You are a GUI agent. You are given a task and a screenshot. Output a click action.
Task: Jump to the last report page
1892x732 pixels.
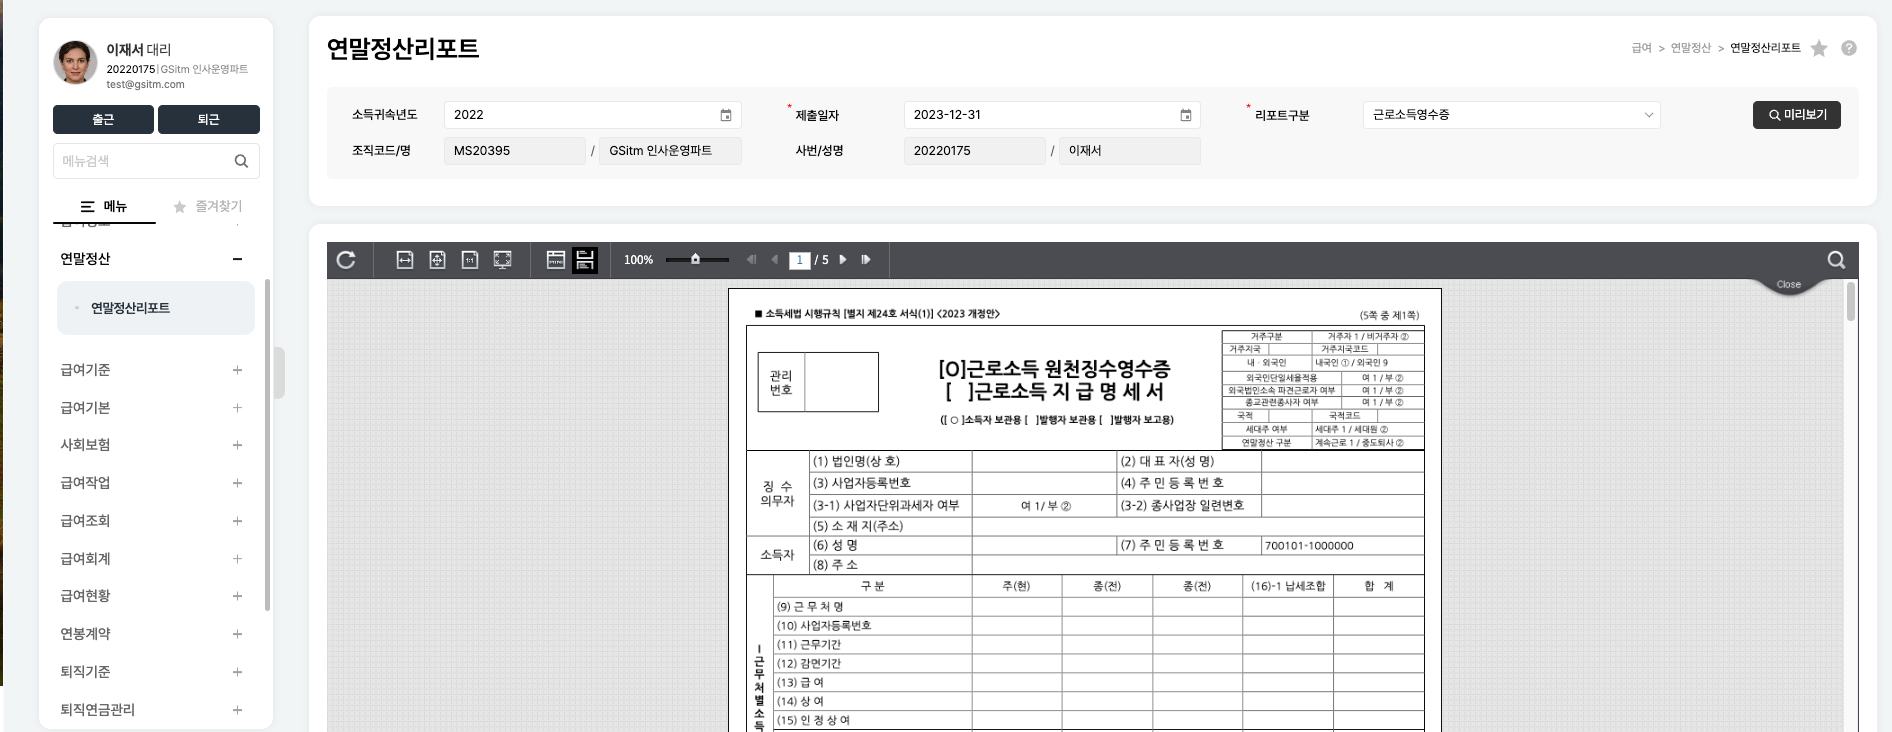866,260
